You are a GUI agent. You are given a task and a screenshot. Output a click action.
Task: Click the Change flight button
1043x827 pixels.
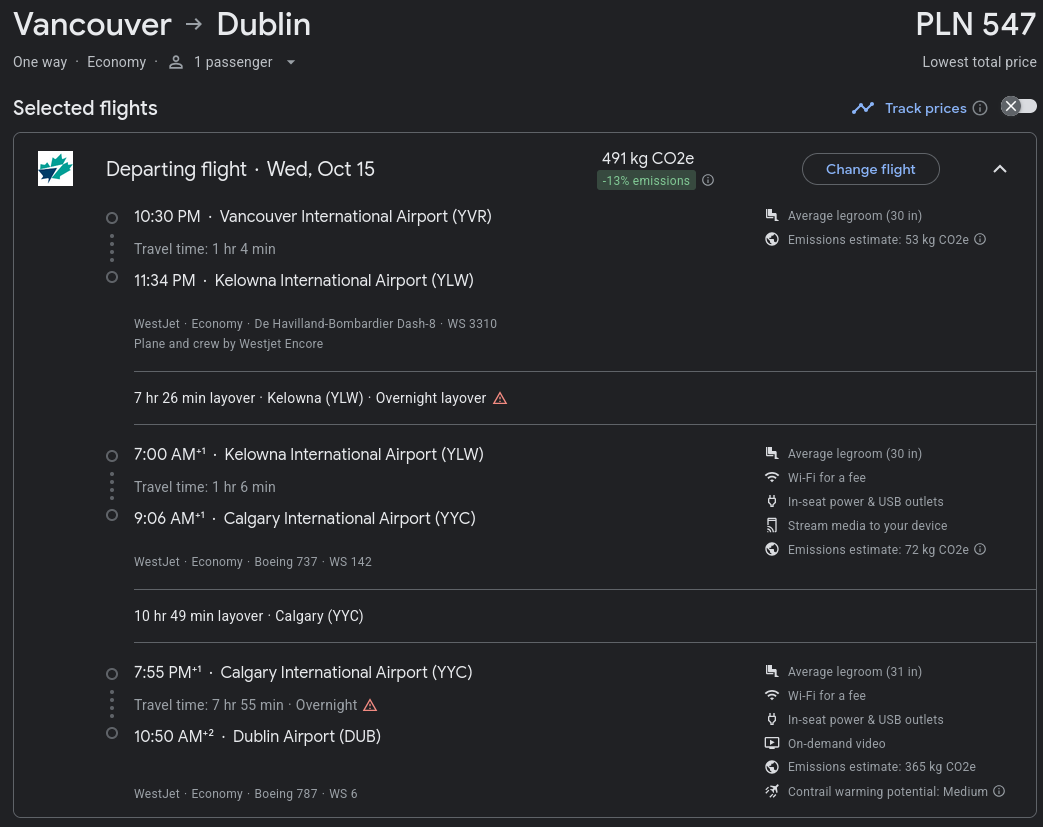click(870, 169)
